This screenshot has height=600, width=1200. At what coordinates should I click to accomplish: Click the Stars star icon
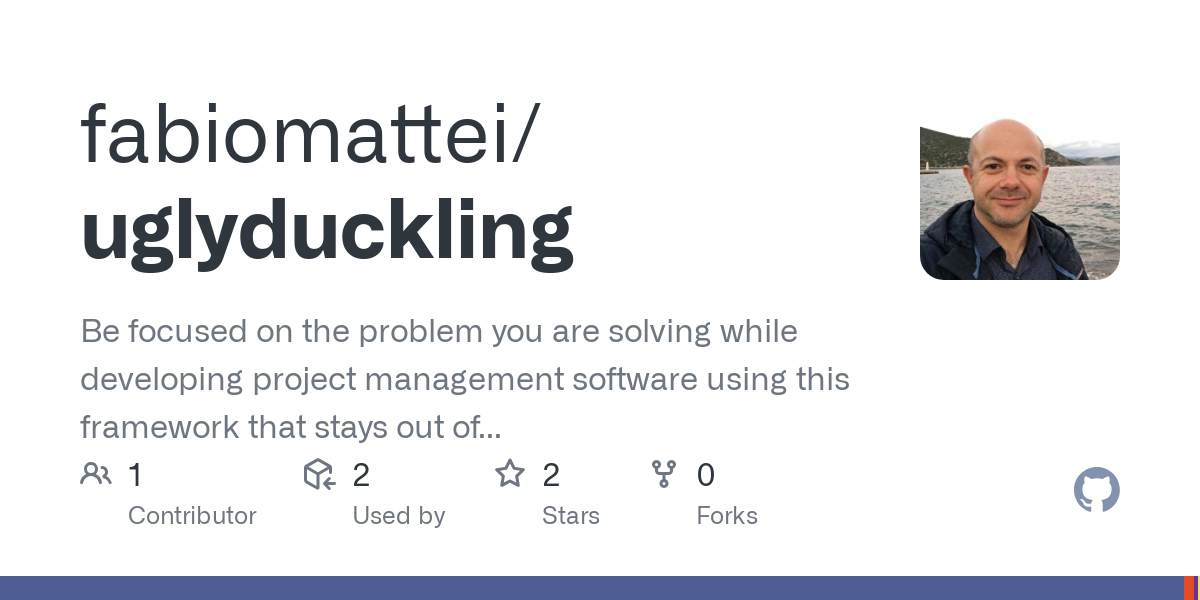pos(510,474)
